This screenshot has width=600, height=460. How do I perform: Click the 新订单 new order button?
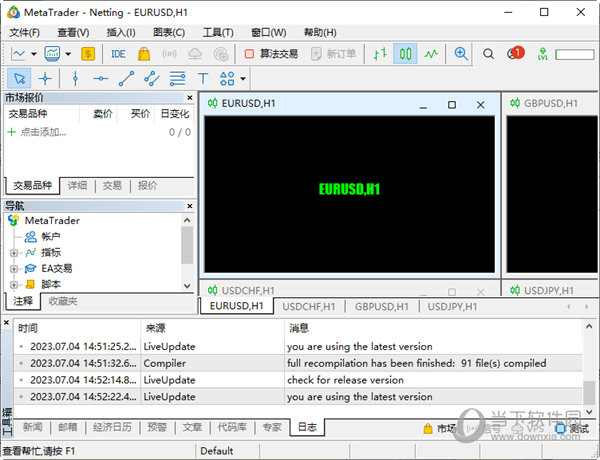coord(334,54)
